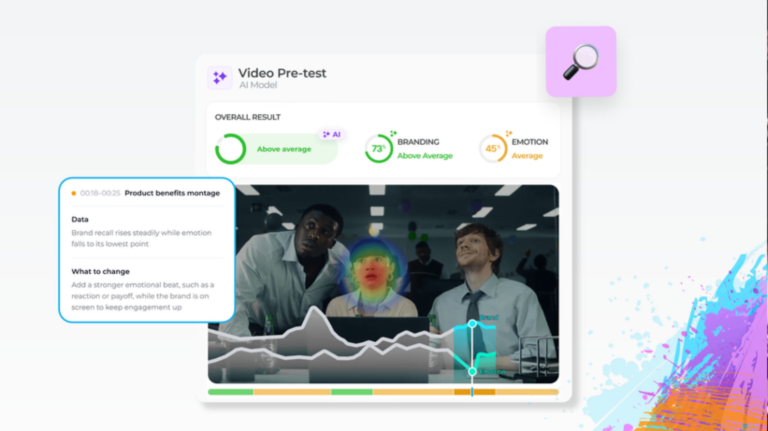
Task: Click the magnifying glass icon tile
Action: (x=581, y=61)
